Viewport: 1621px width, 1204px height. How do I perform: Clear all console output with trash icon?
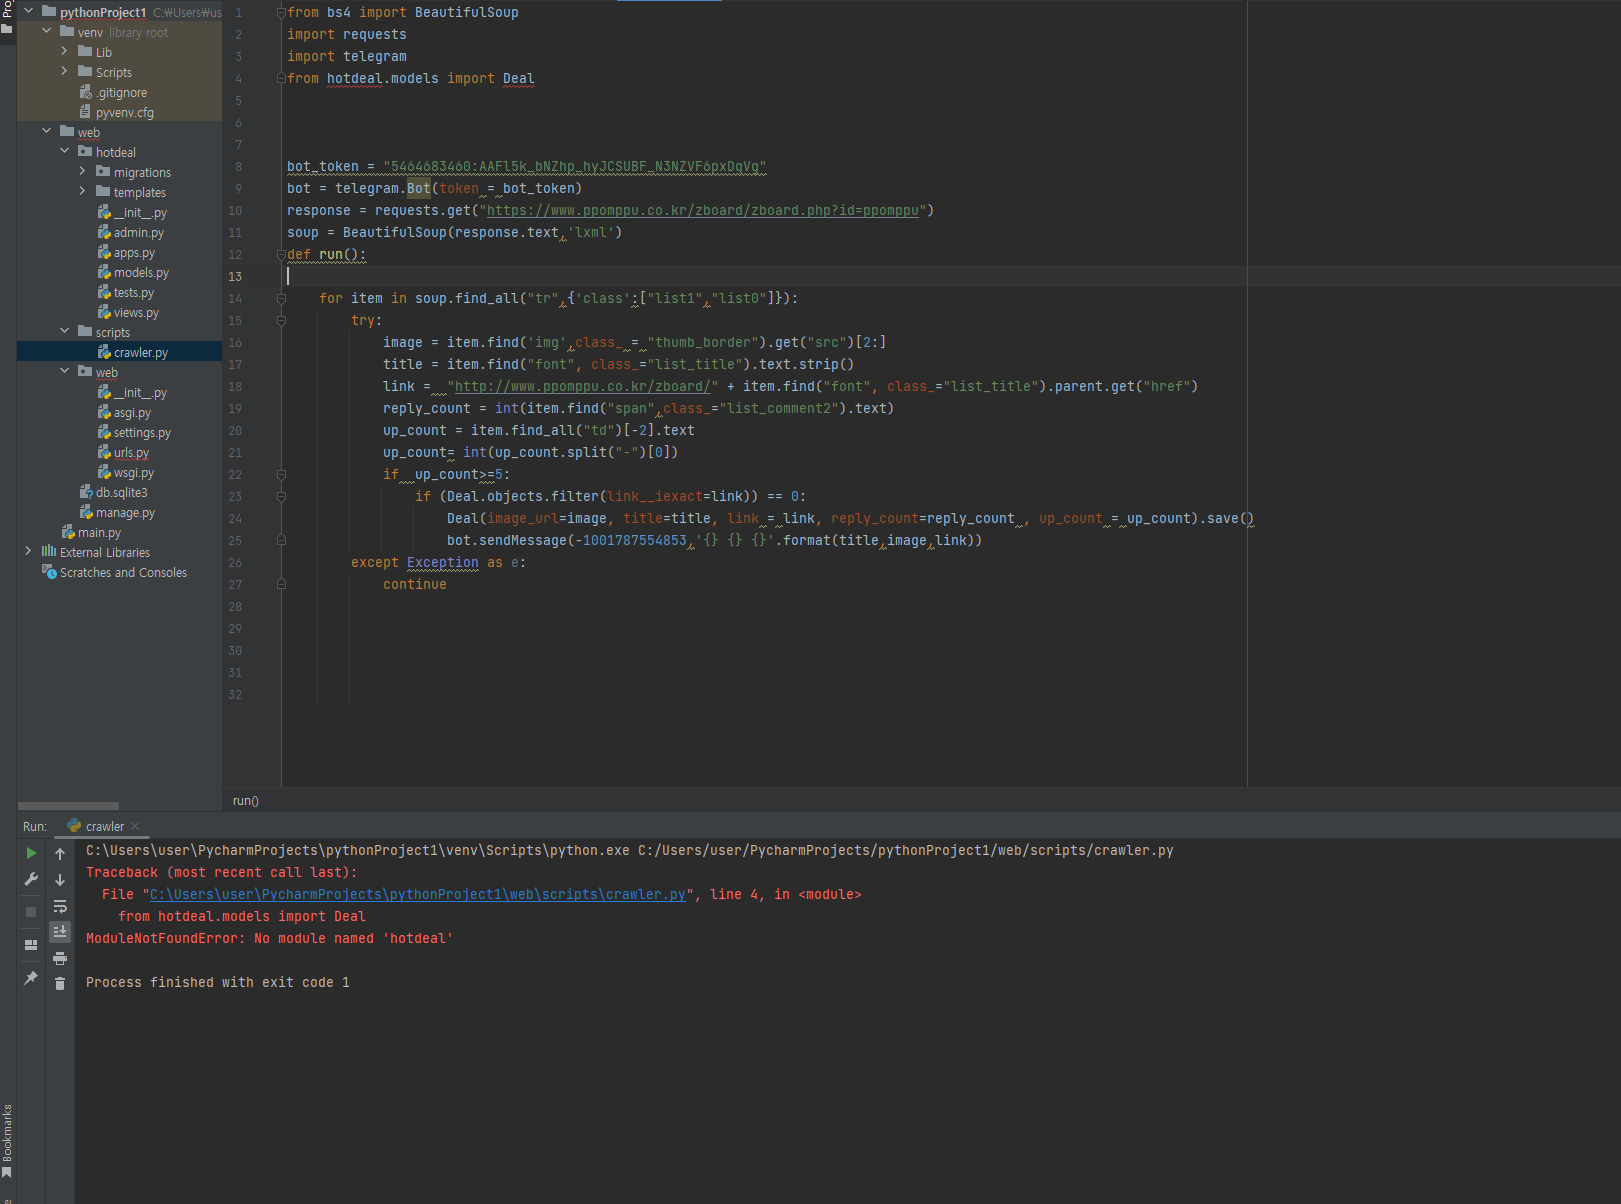pyautogui.click(x=60, y=984)
